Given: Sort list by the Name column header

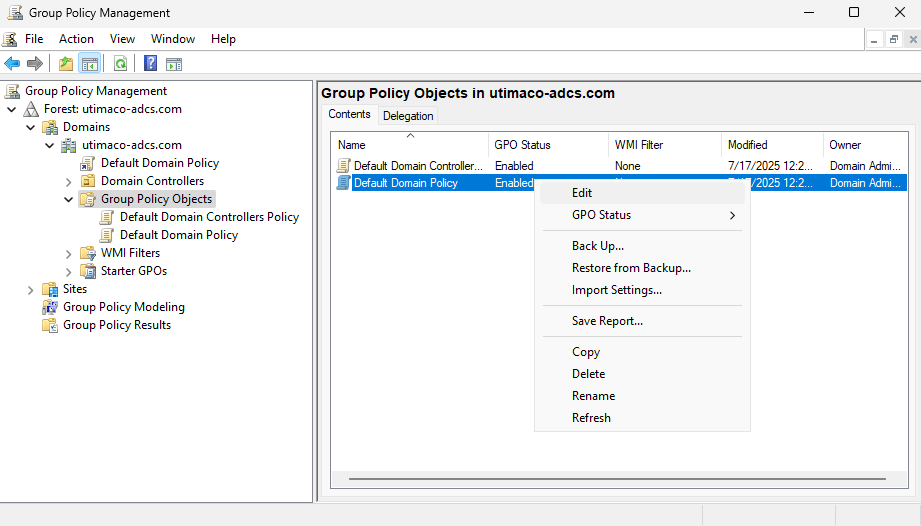Looking at the screenshot, I should pyautogui.click(x=410, y=145).
